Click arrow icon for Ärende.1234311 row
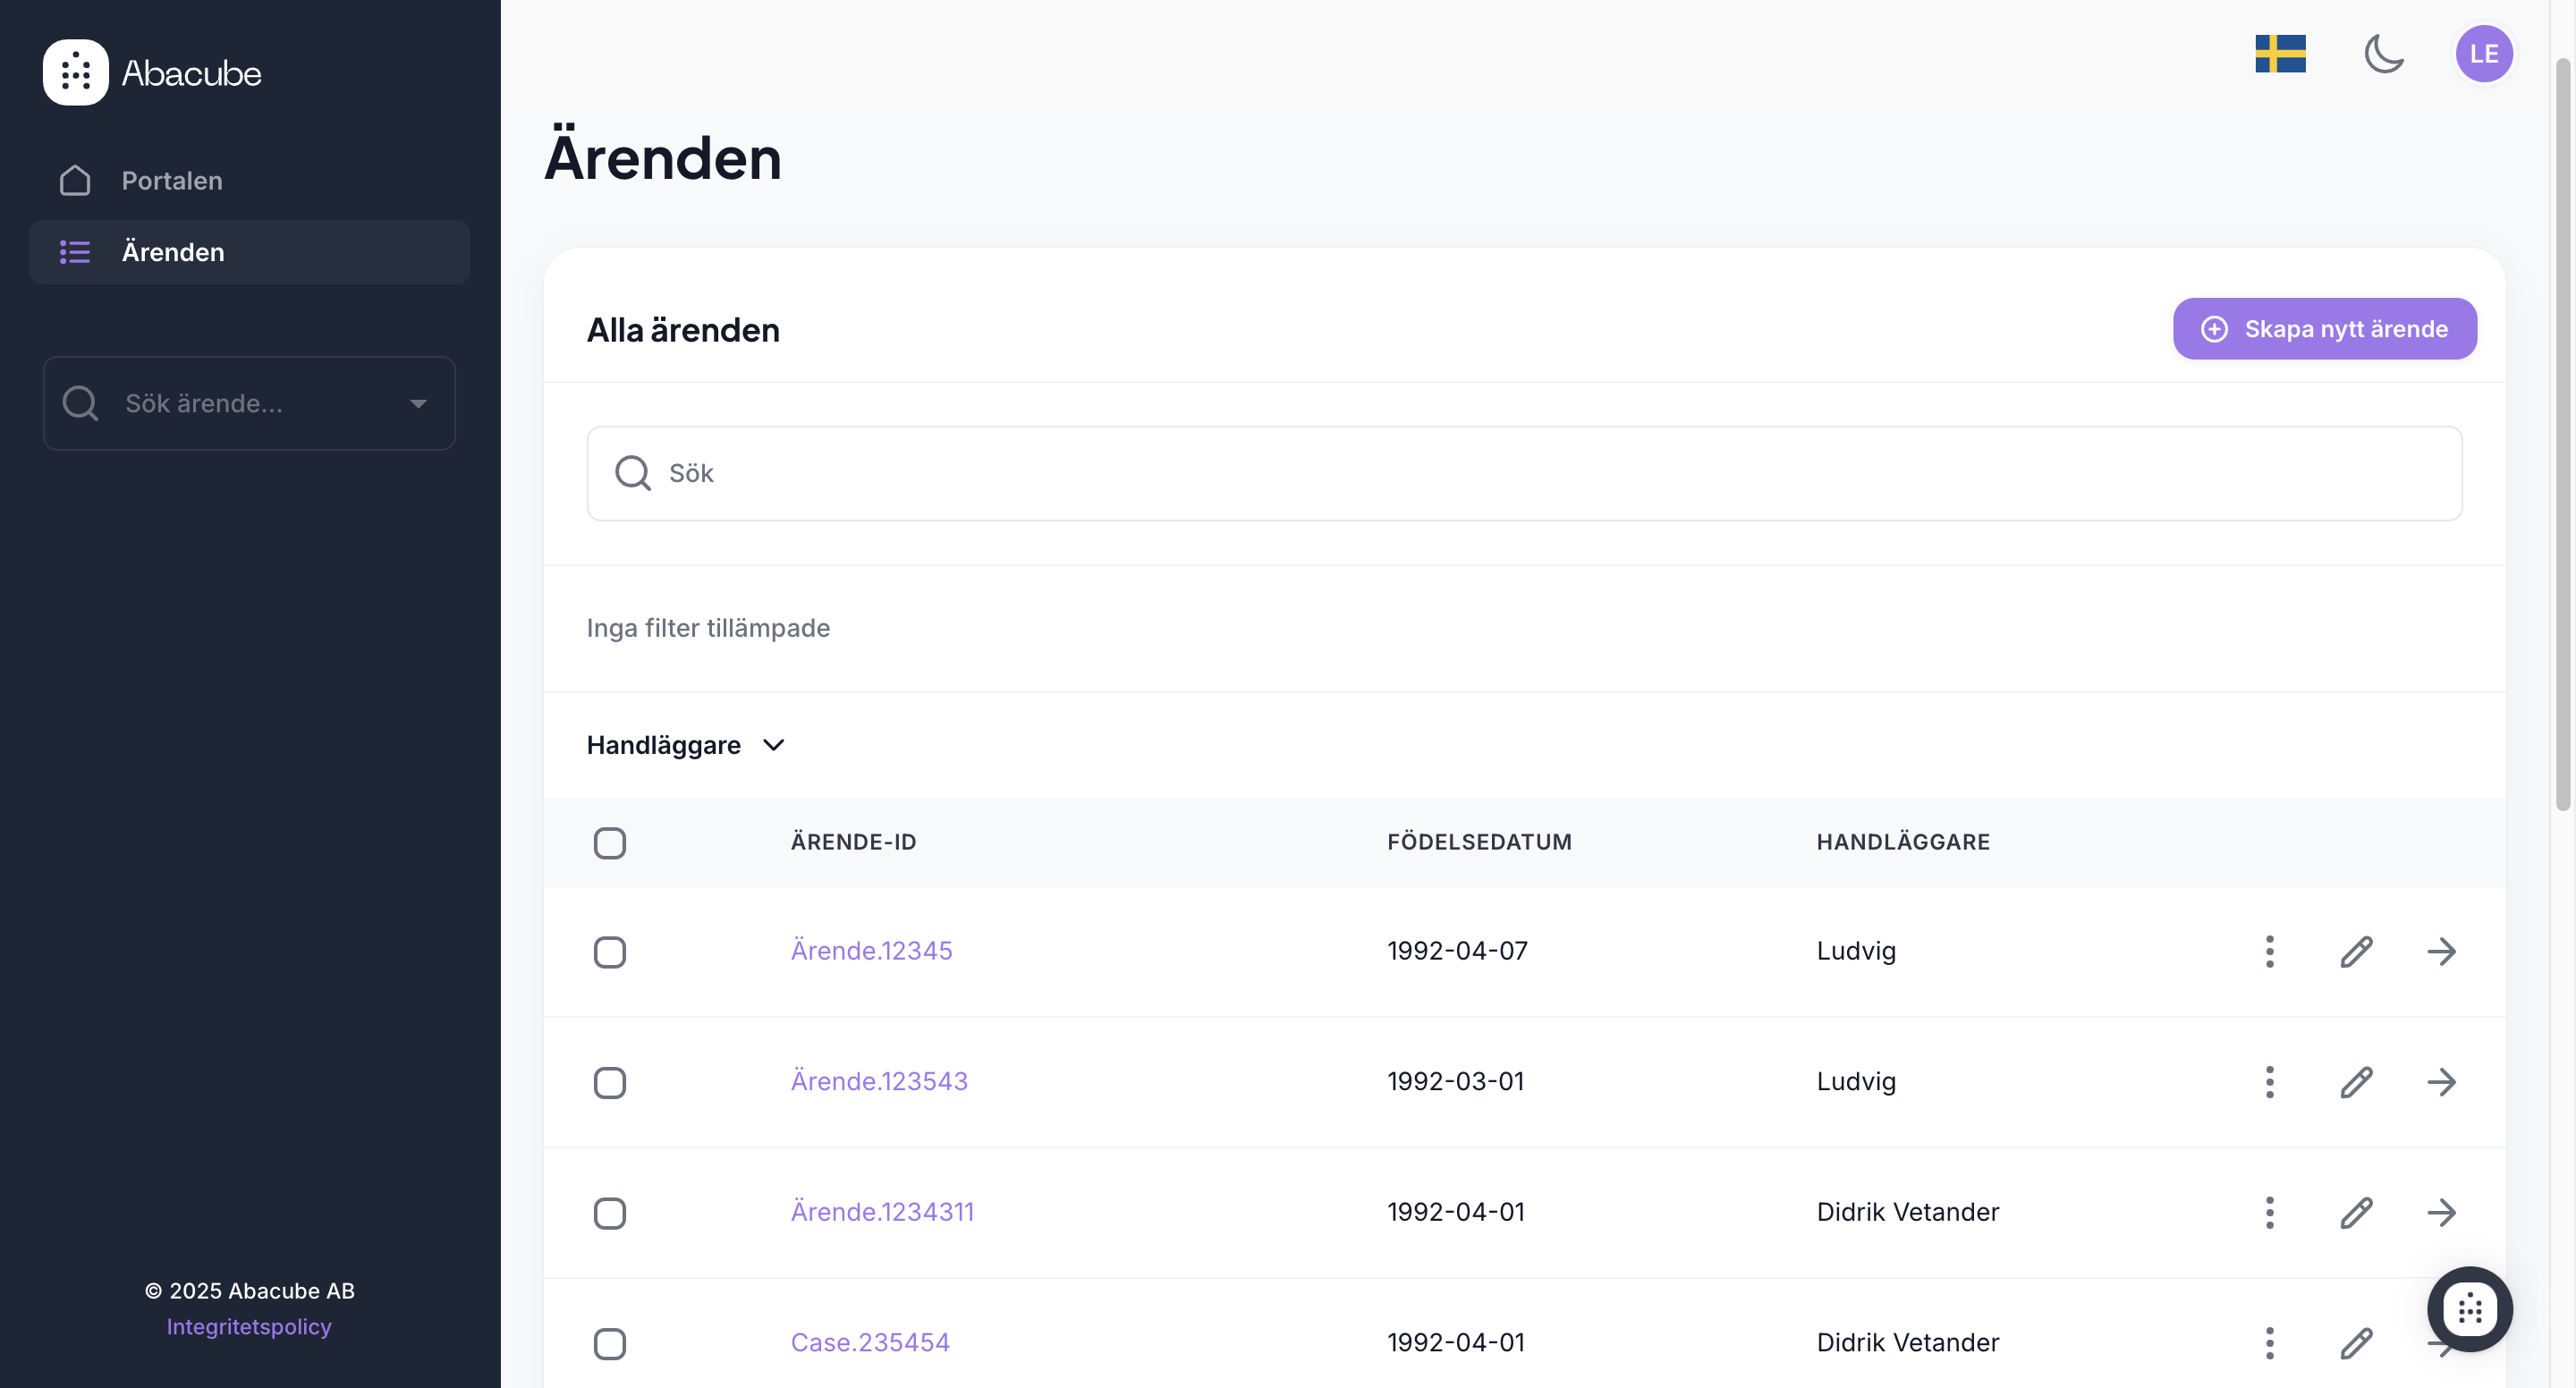This screenshot has width=2576, height=1388. point(2441,1212)
